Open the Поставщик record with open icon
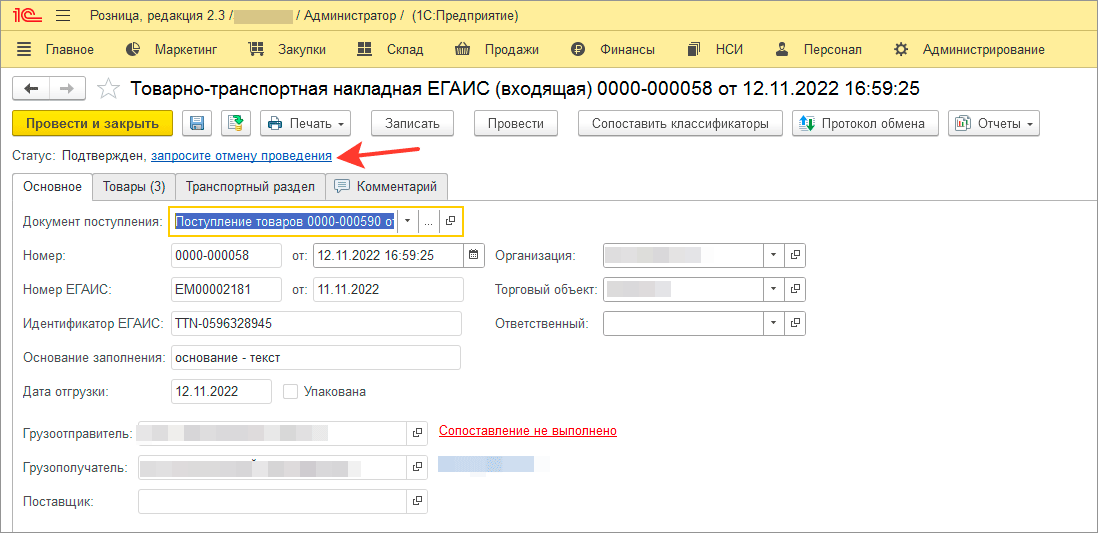This screenshot has height=533, width=1098. tap(417, 501)
